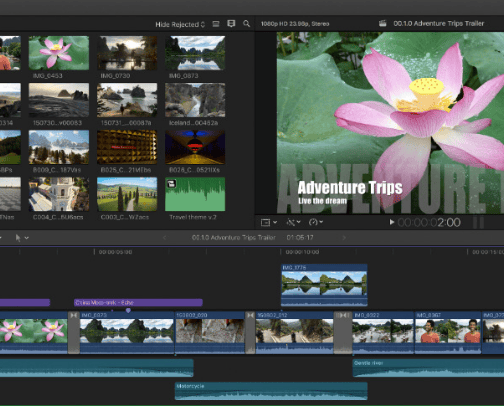Open the Hide Rejected filter popup
The width and height of the screenshot is (504, 406).
coord(180,24)
